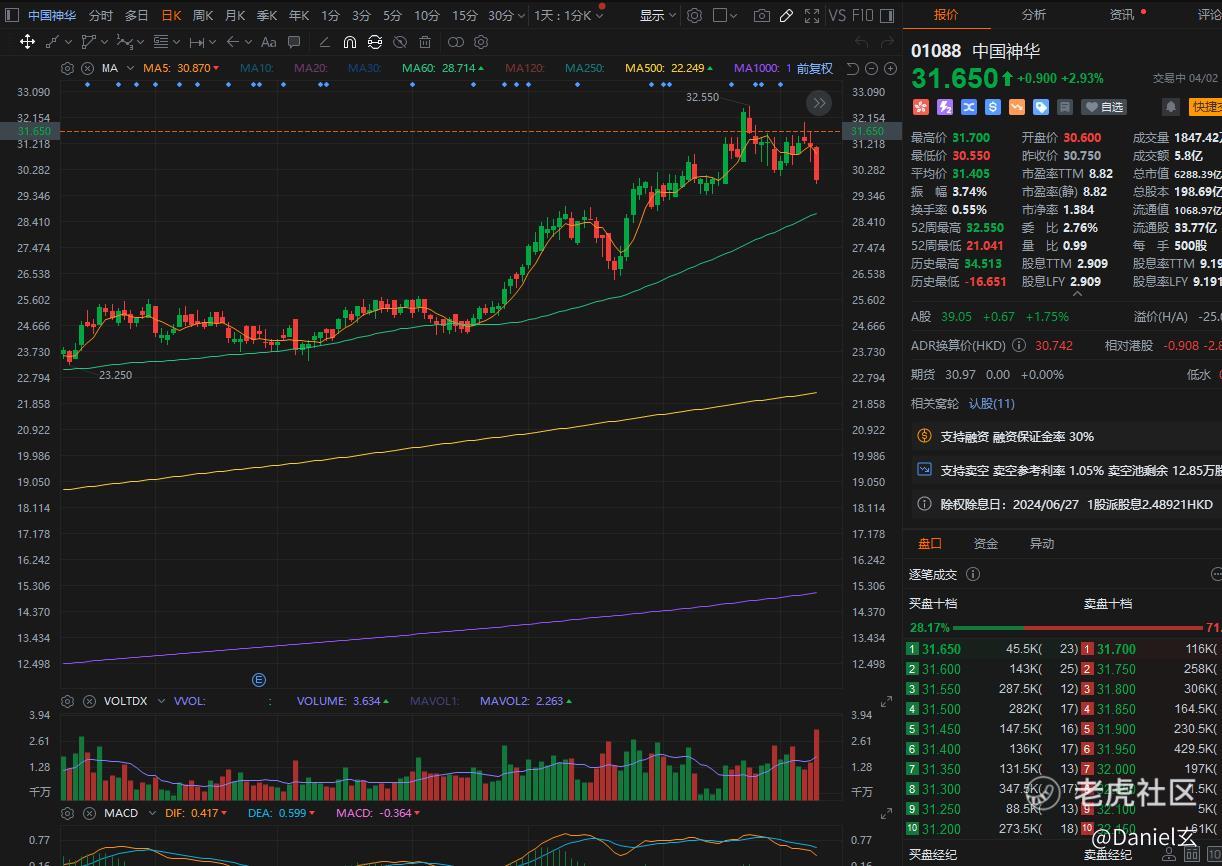Viewport: 1222px width, 866px height.
Task: Add a text annotation with Aa tool
Action: 268,42
